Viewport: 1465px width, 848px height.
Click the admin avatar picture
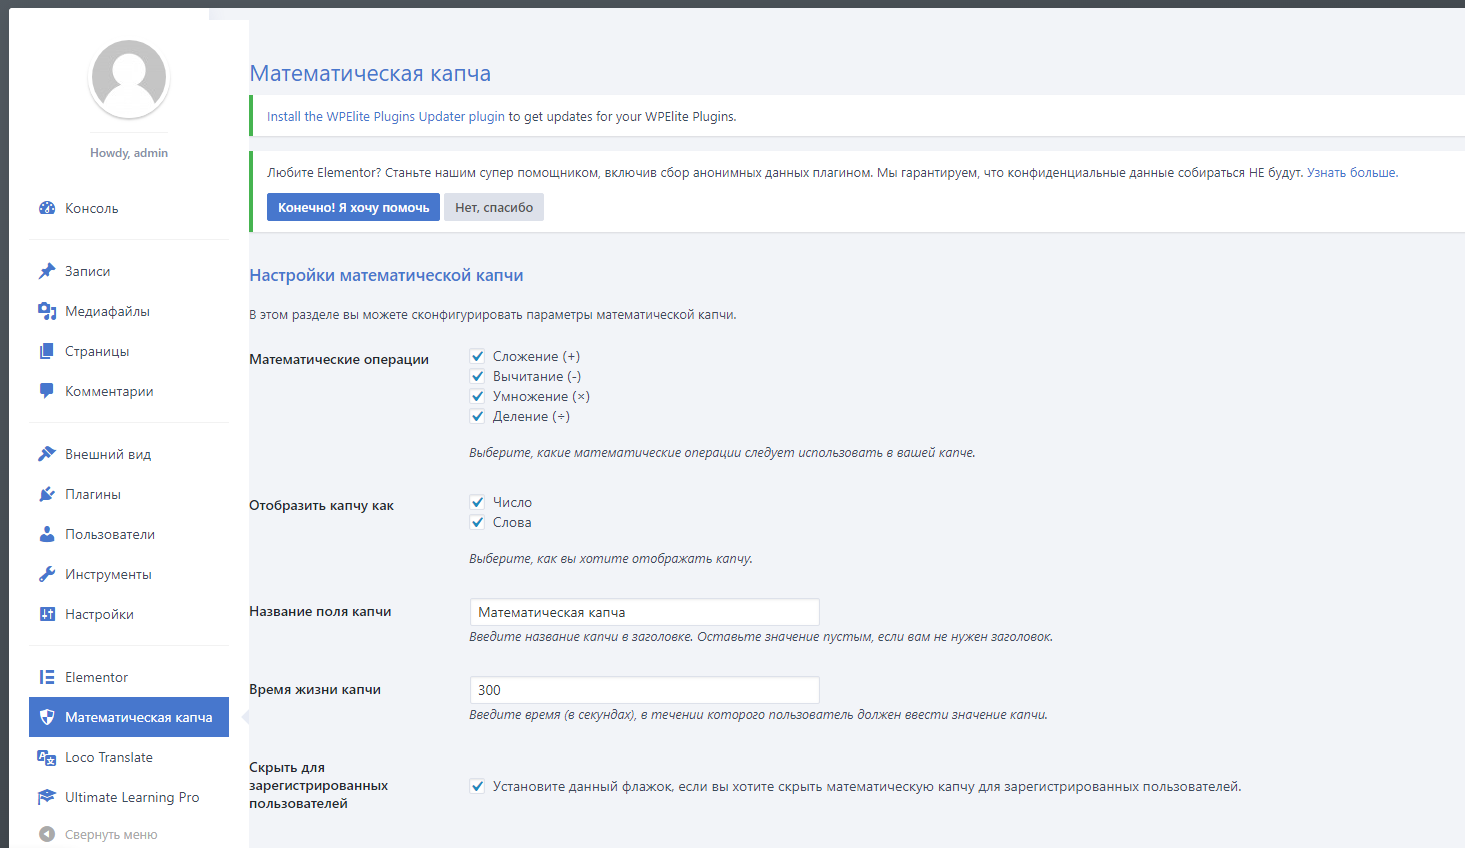click(x=129, y=79)
